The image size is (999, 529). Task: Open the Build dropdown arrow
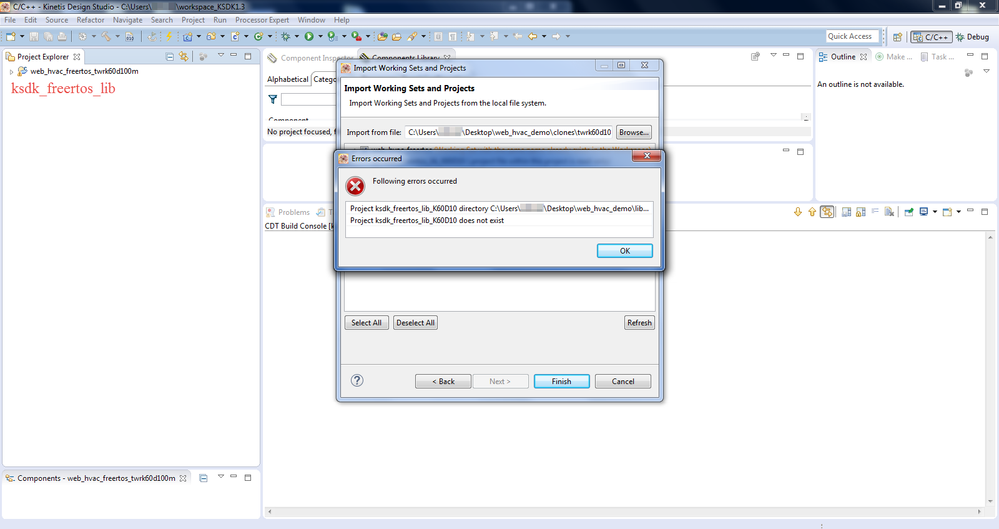pyautogui.click(x=117, y=37)
